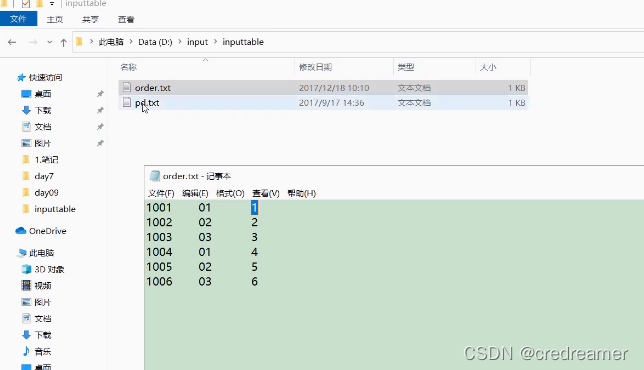644x370 pixels.
Task: Expand chevron after input breadcrumb
Action: tap(215, 42)
